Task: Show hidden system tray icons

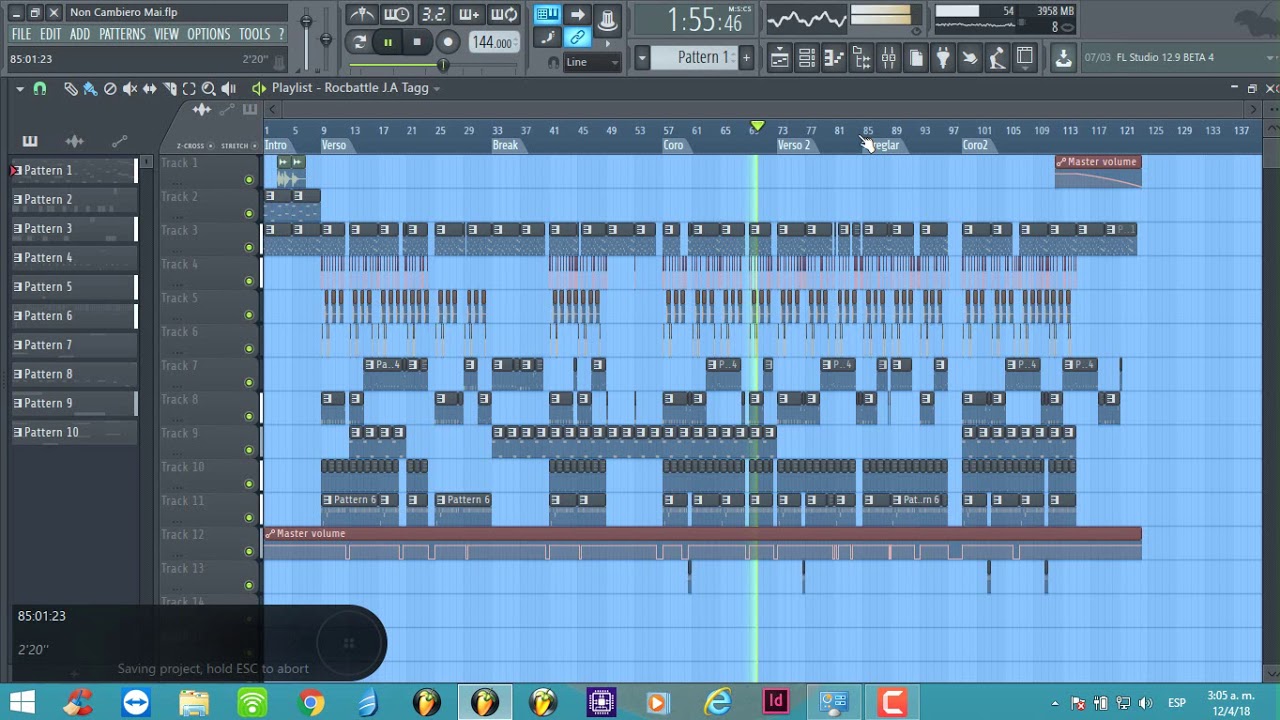Action: tap(1055, 703)
